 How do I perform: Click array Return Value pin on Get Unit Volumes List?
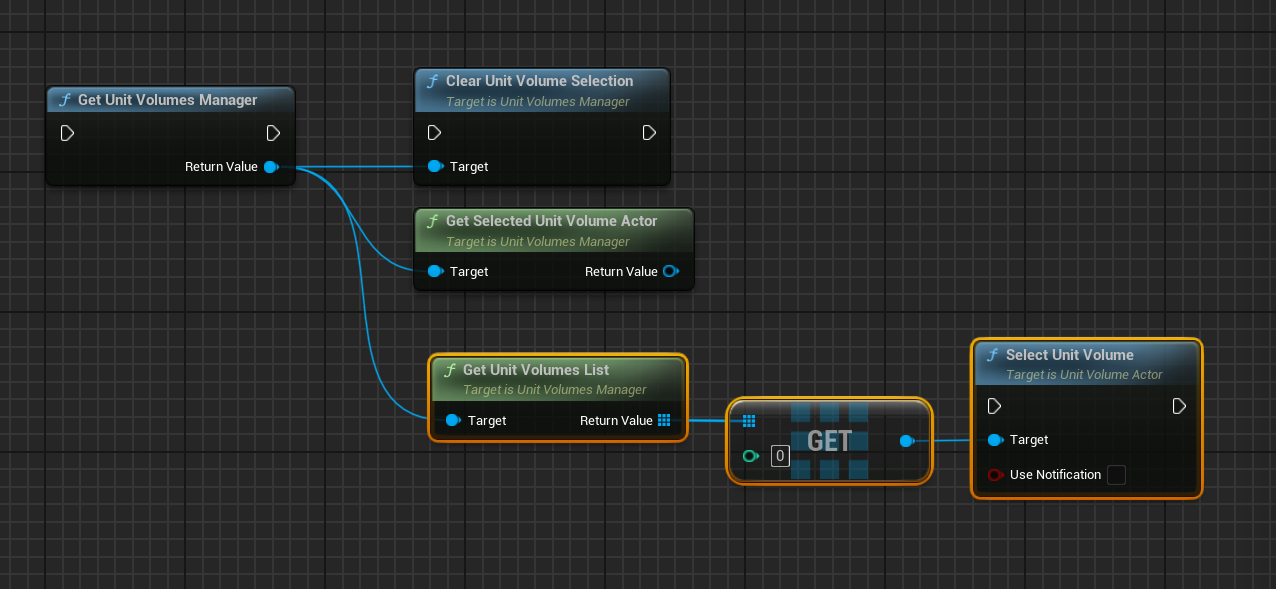tap(664, 421)
